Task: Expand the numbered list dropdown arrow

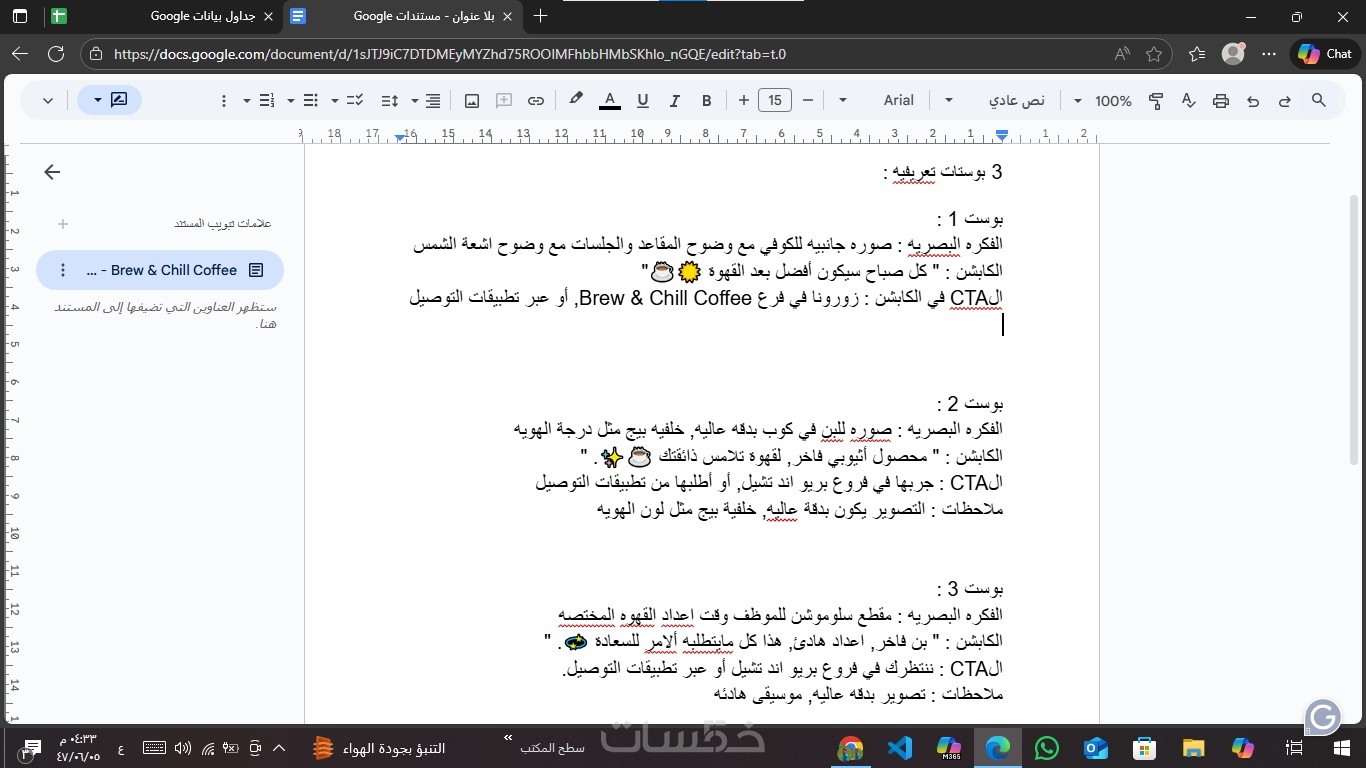Action: click(247, 100)
